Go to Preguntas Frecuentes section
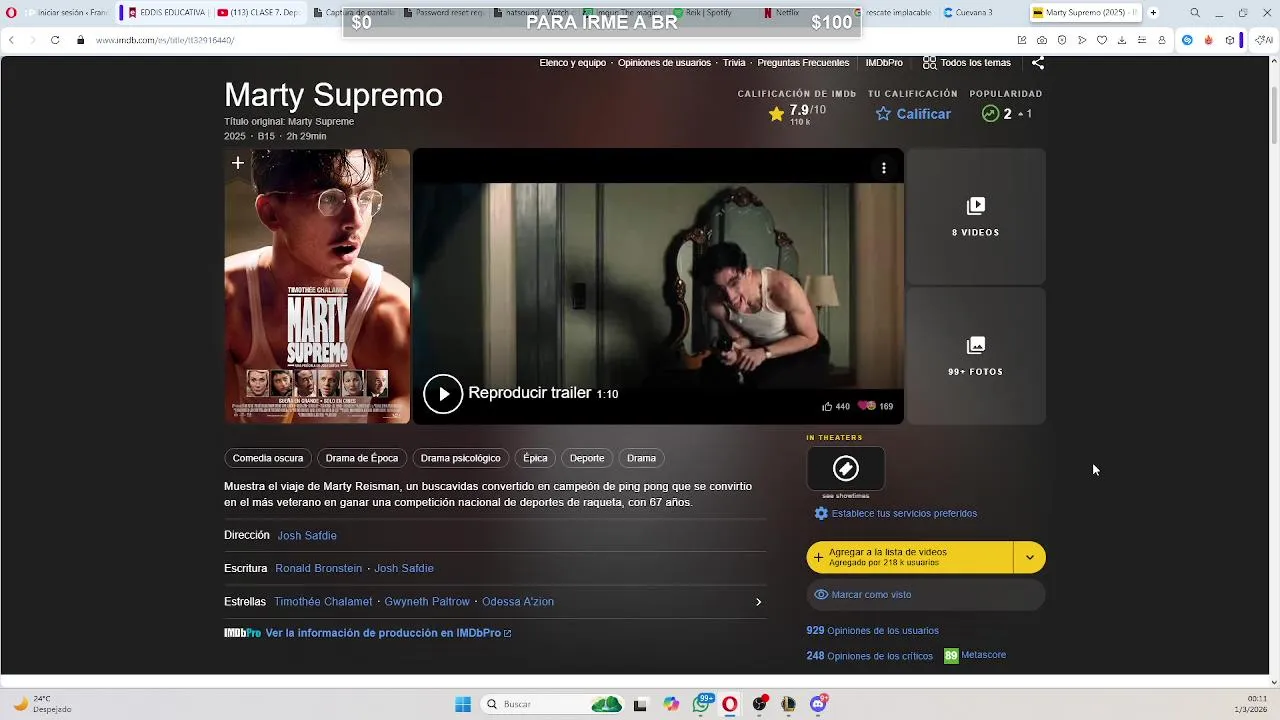The image size is (1280, 720). 803,62
